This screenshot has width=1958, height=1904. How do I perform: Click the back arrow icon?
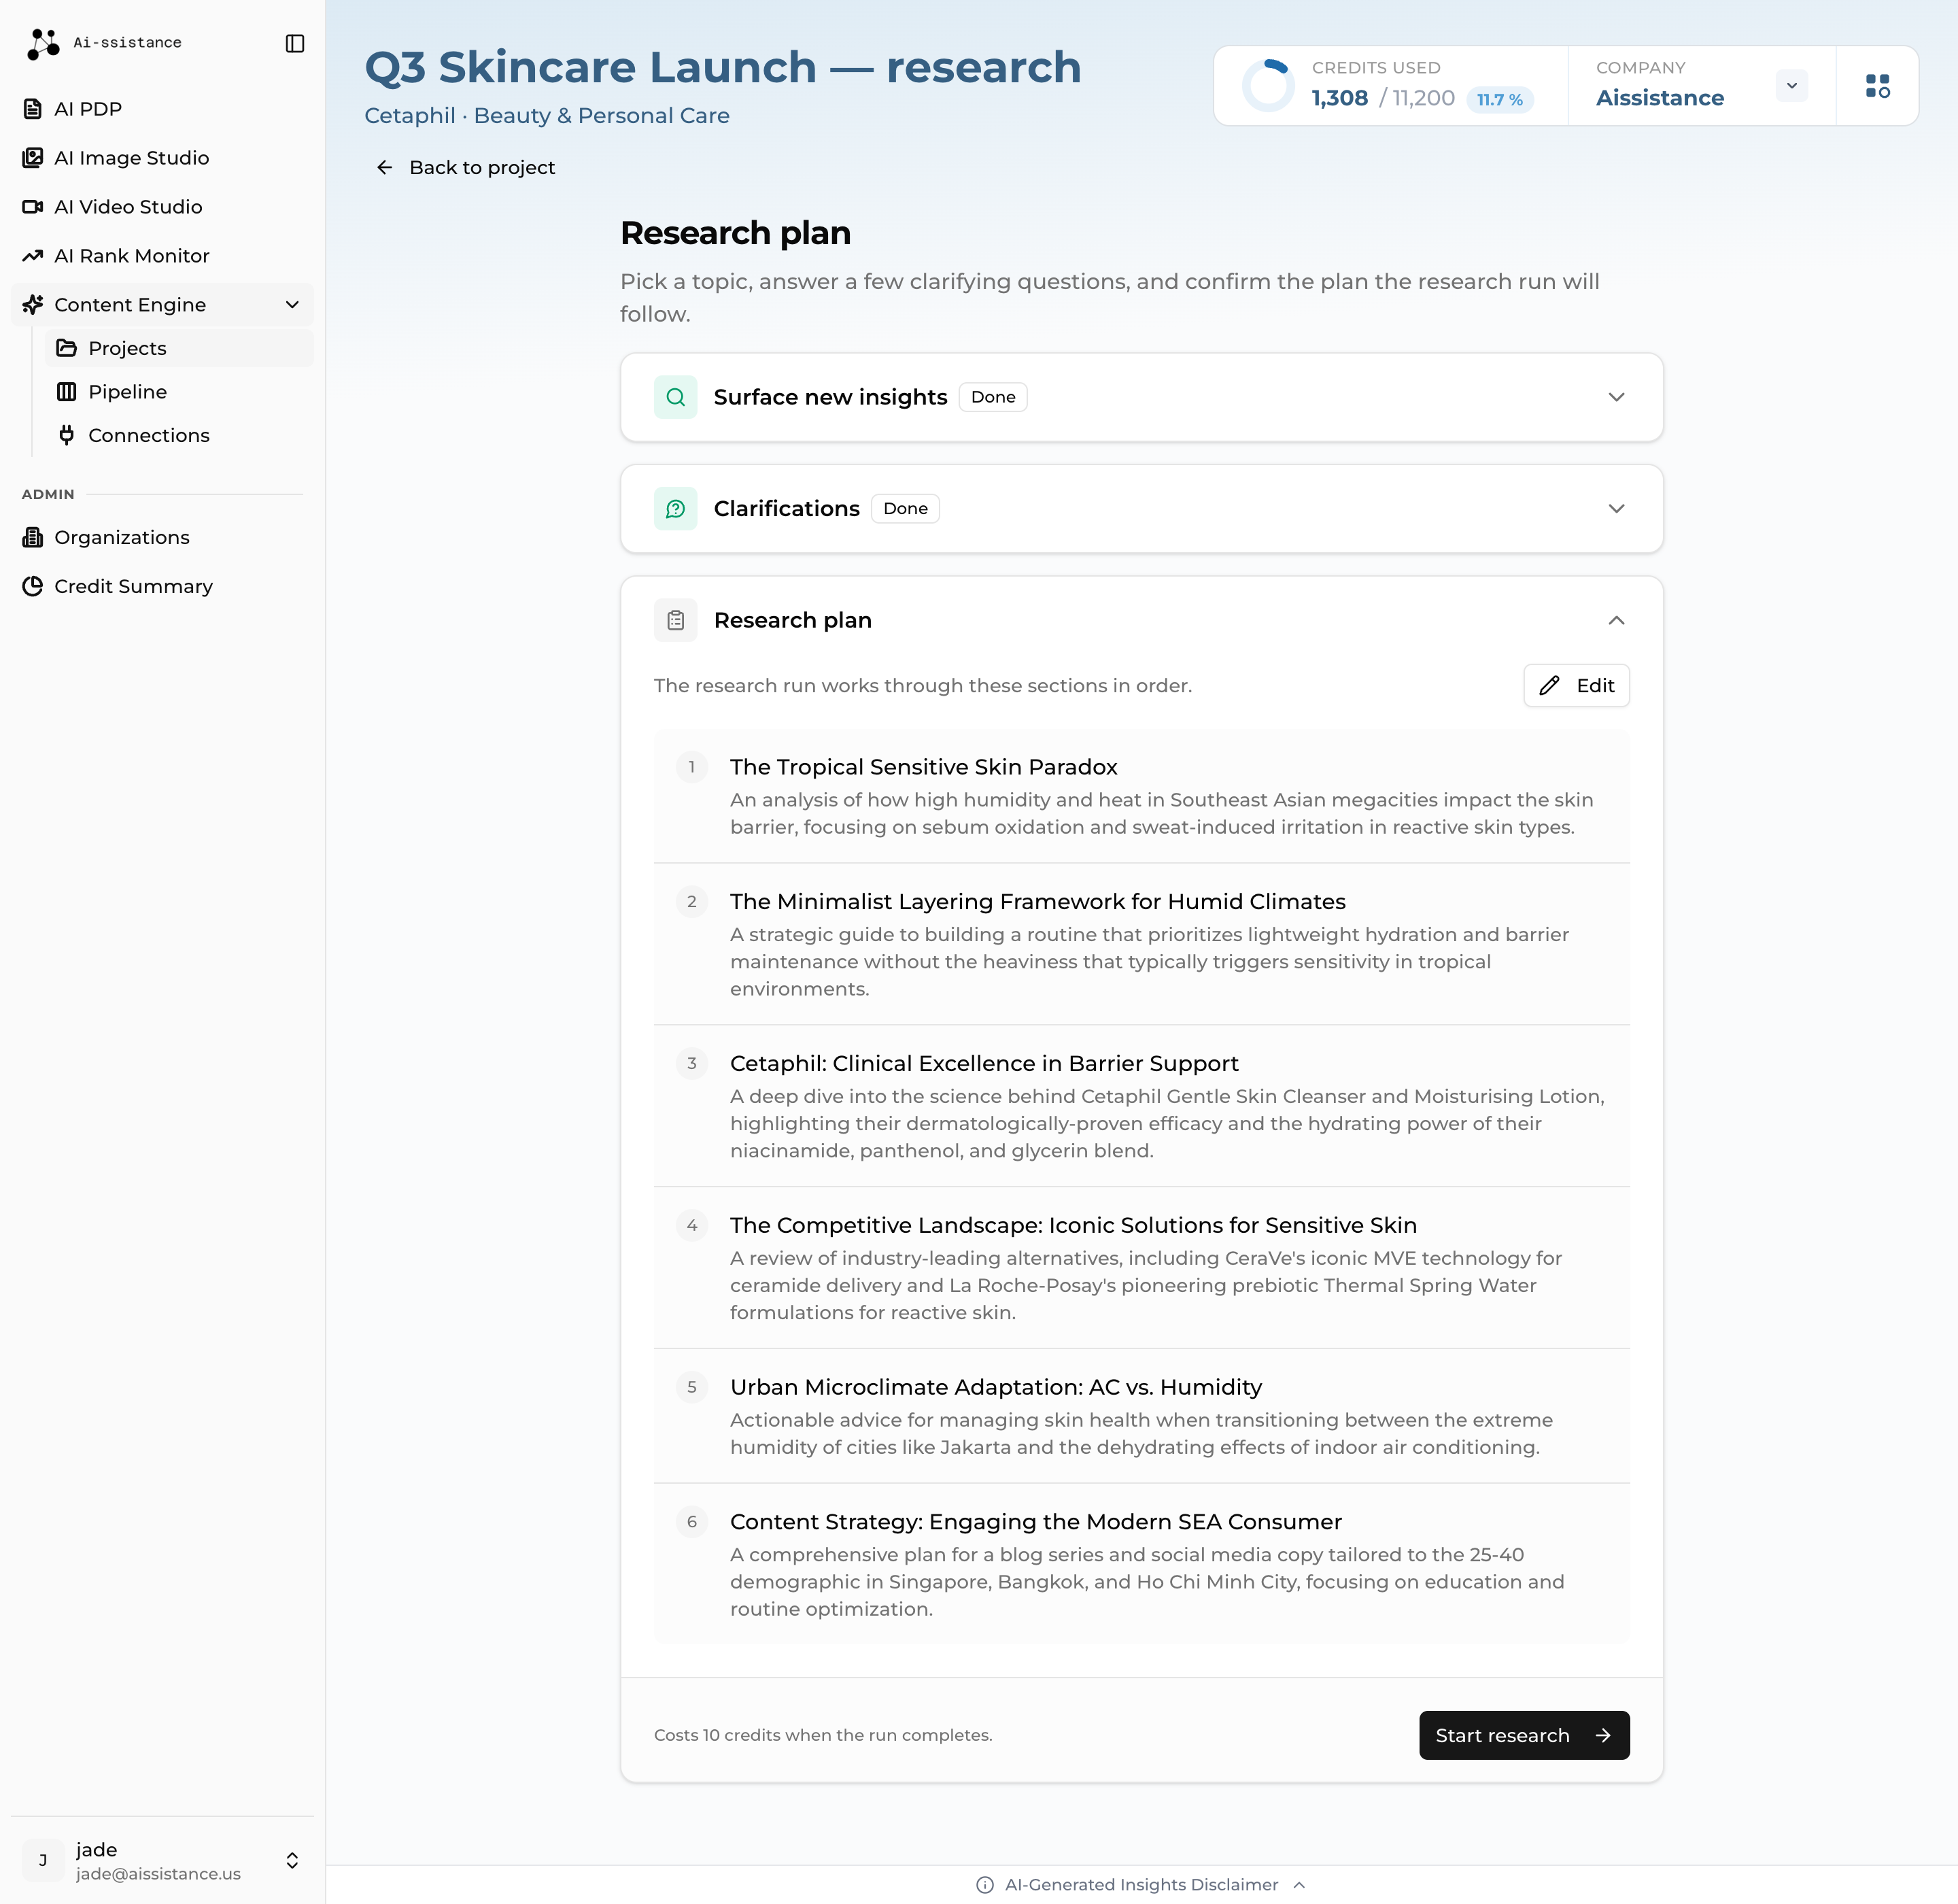tap(384, 167)
